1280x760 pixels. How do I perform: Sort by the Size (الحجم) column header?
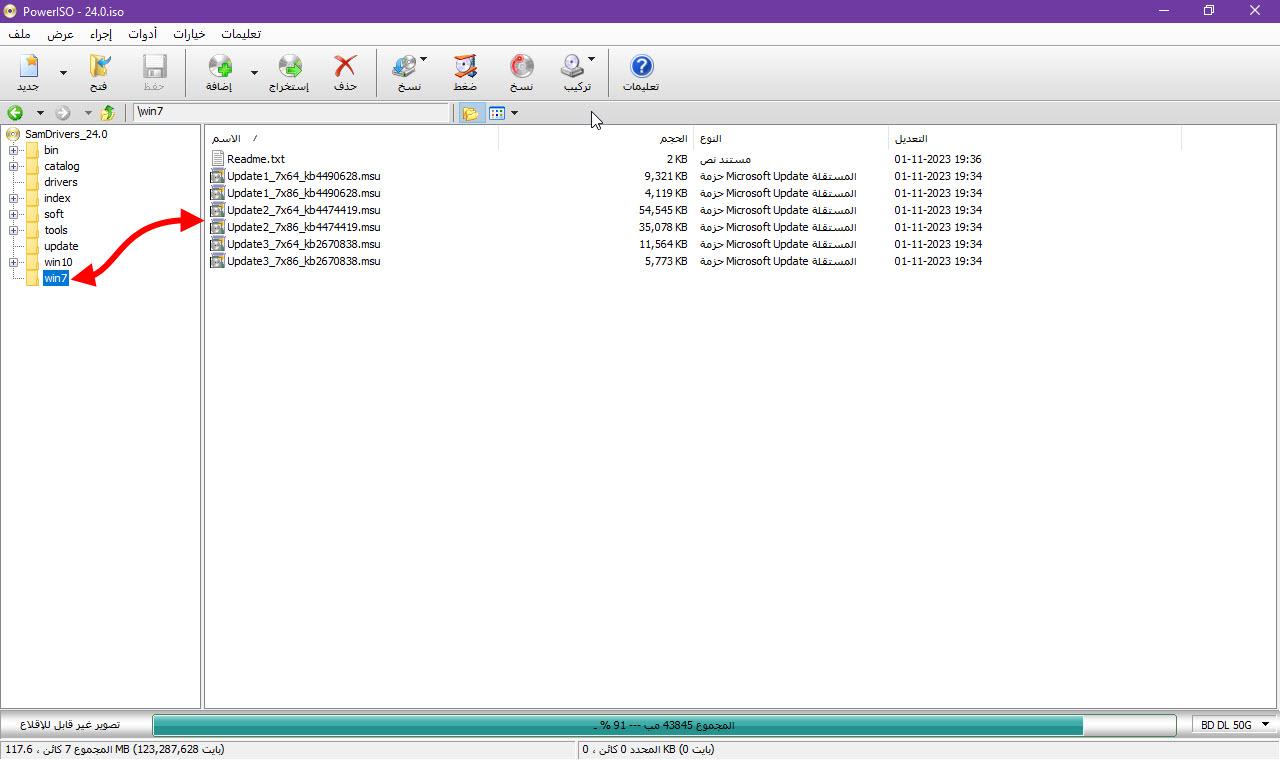click(595, 138)
